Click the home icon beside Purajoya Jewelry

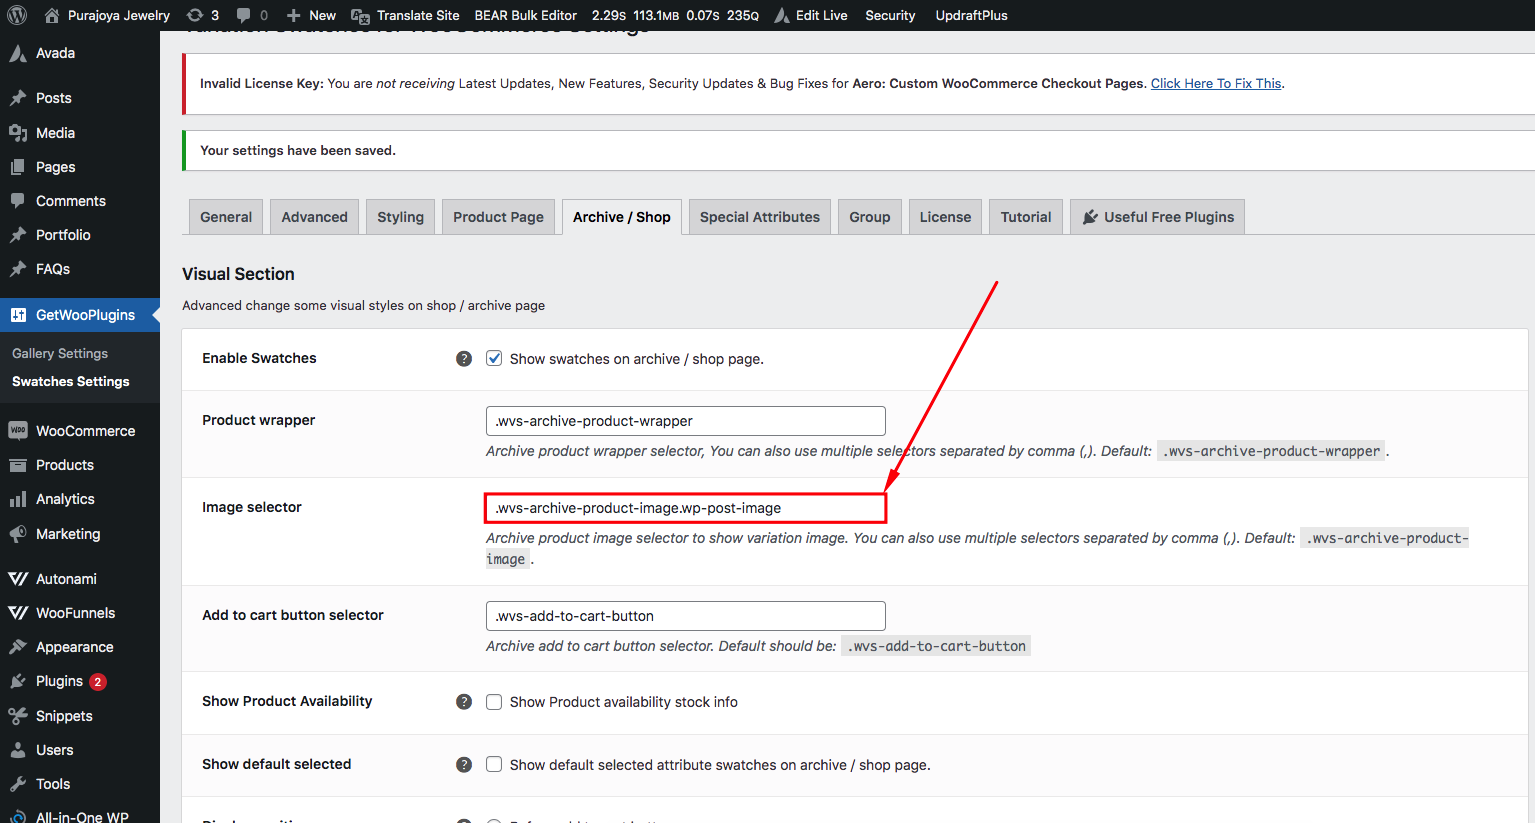(52, 15)
